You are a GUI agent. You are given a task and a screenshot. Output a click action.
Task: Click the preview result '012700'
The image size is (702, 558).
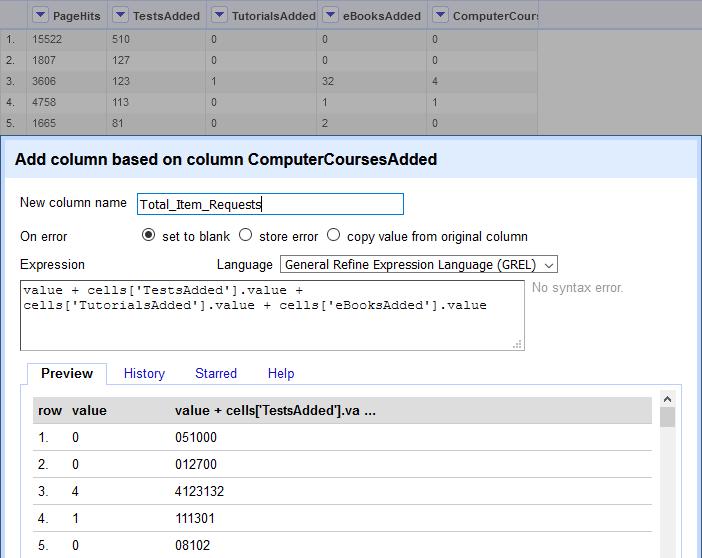tap(196, 464)
